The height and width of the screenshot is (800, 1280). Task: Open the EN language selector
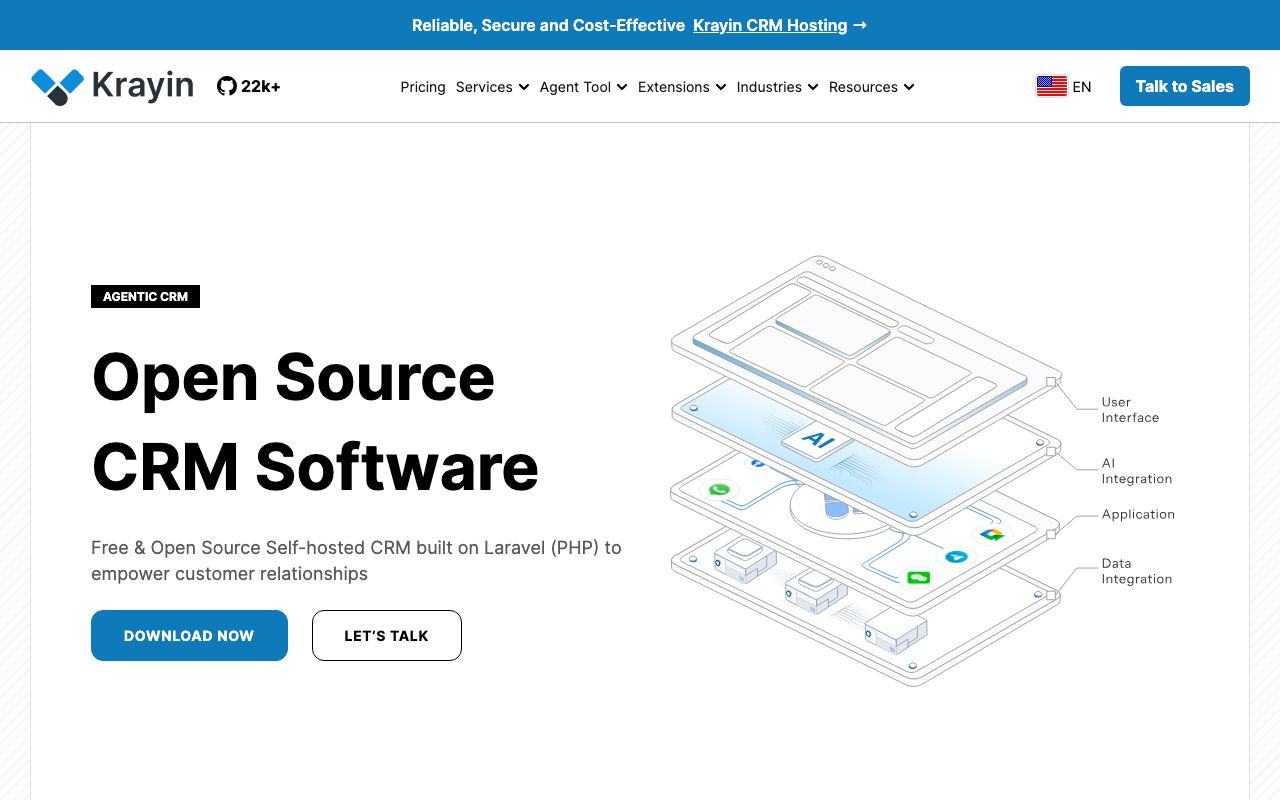click(x=1064, y=87)
